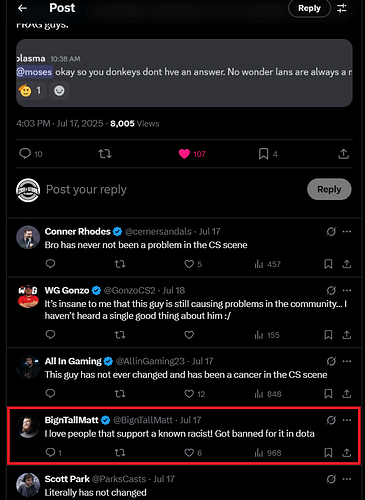Share WG Gonzo's reply

[x=347, y=335]
